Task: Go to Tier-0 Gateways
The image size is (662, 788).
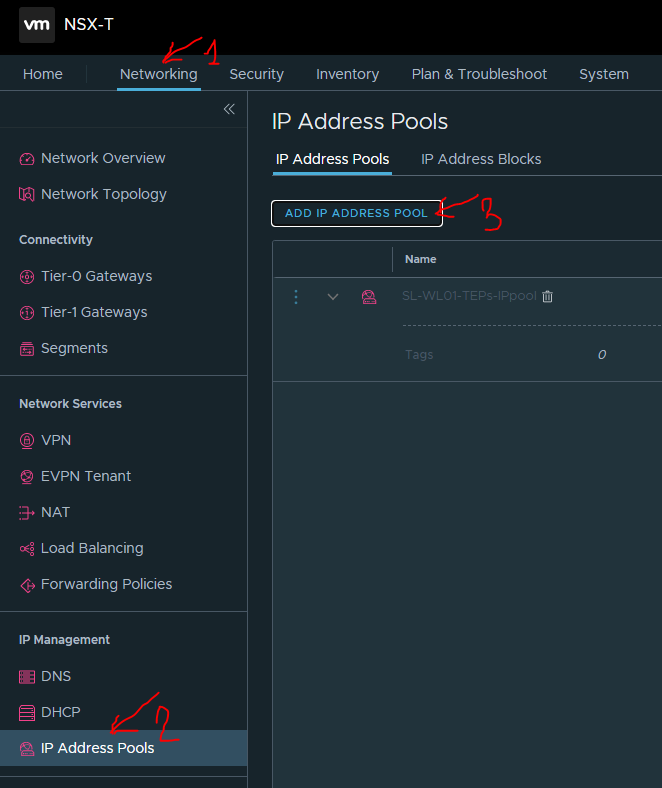Action: click(x=97, y=276)
